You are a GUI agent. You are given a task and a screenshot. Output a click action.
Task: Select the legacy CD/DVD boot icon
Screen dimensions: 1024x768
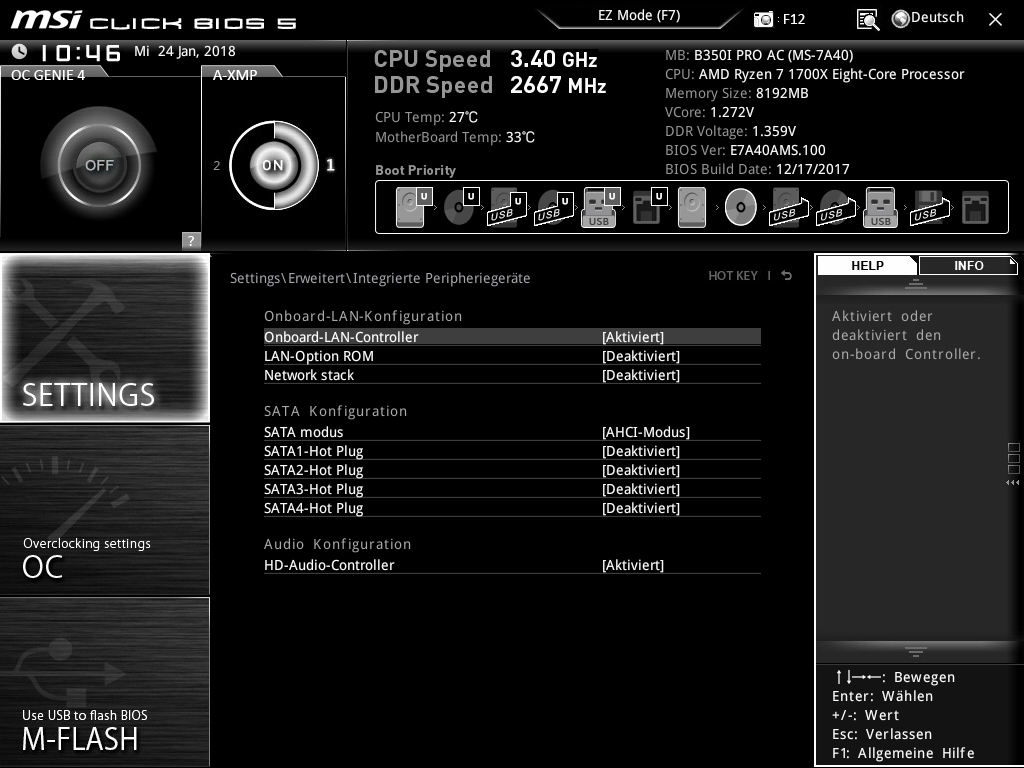point(741,207)
